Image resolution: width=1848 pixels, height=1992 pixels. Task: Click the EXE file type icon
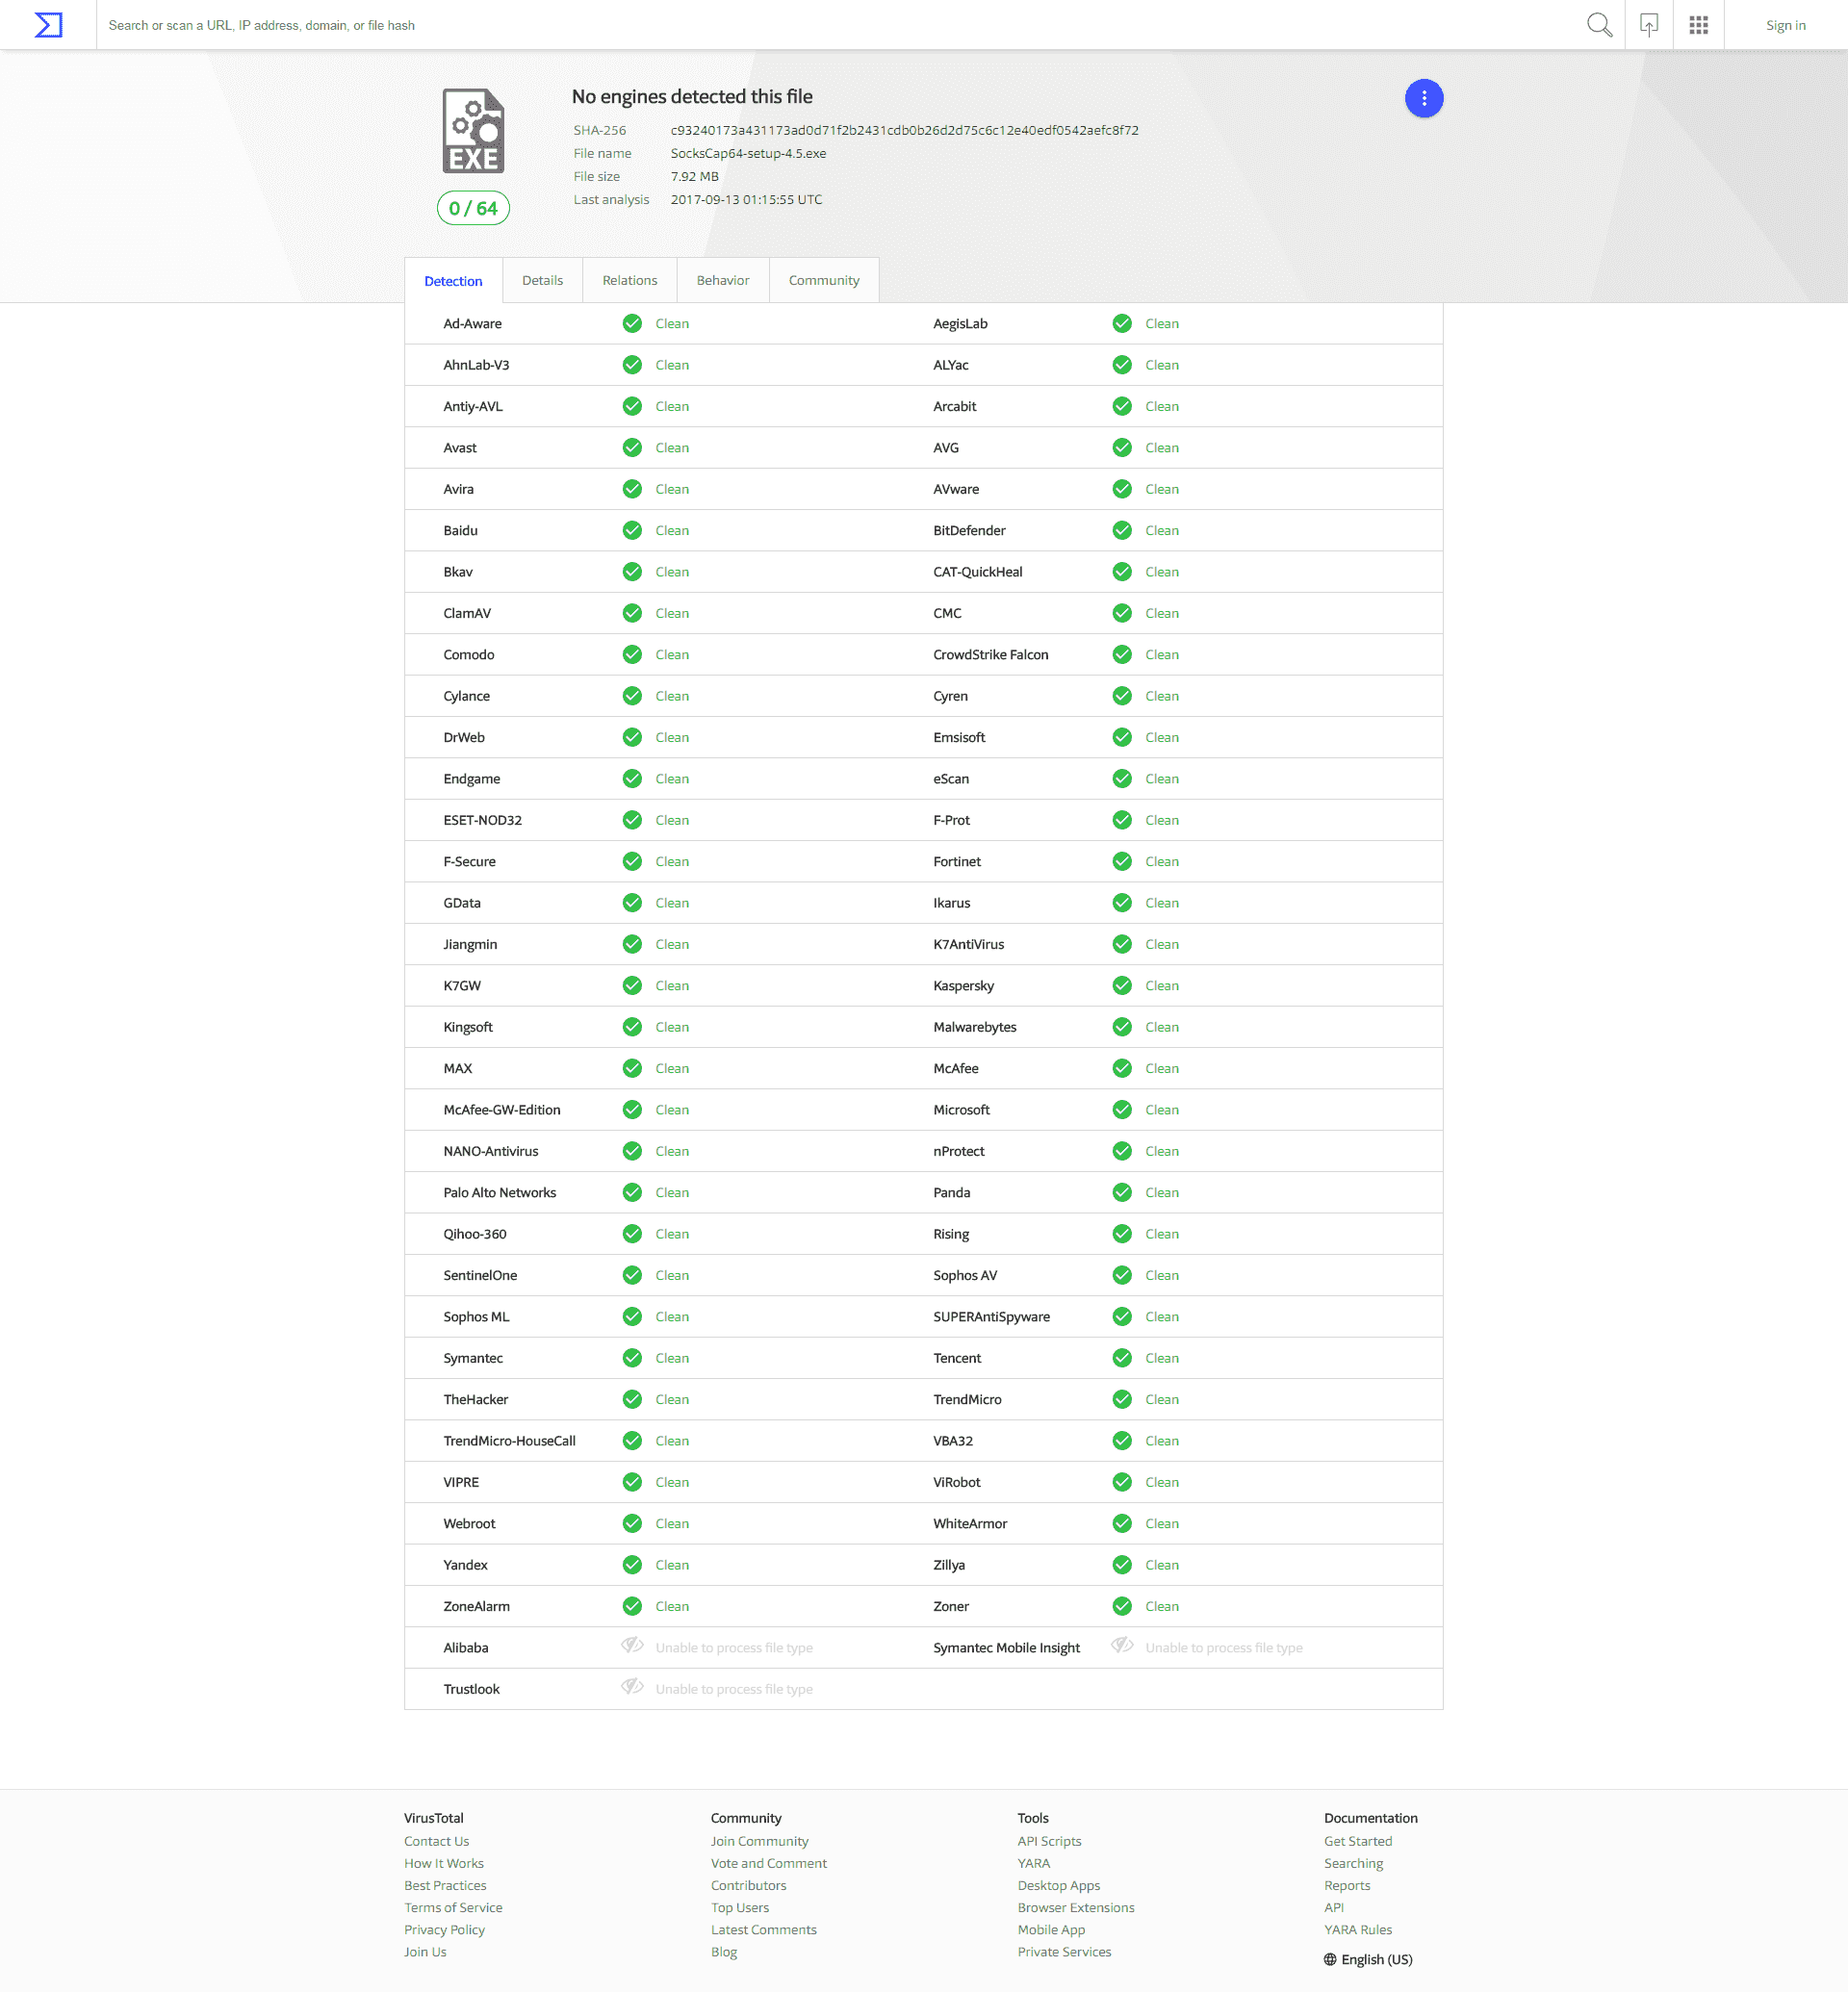click(x=473, y=130)
